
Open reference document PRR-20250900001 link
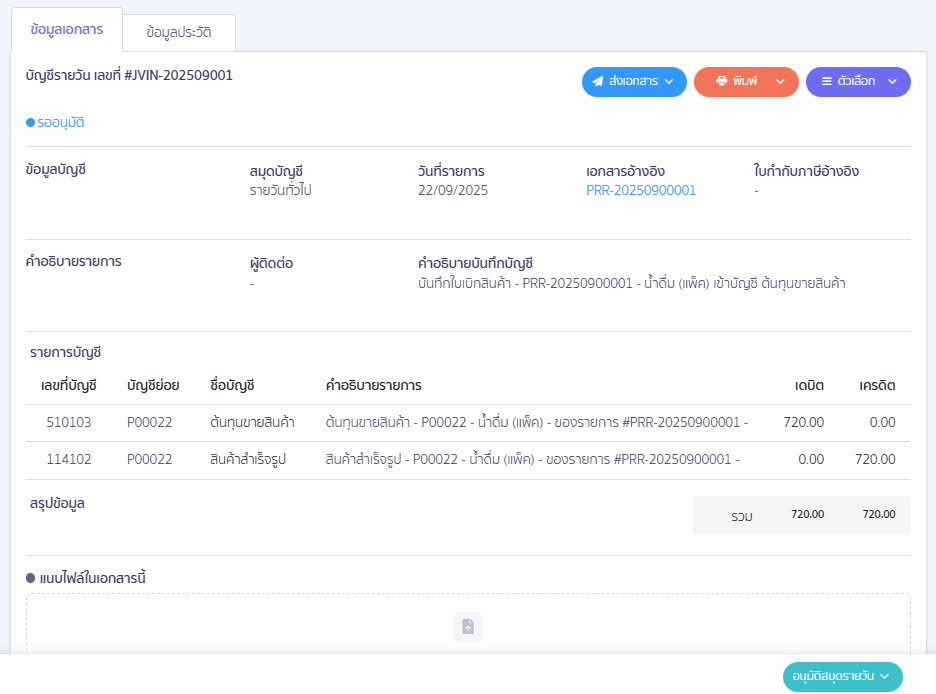pos(641,190)
